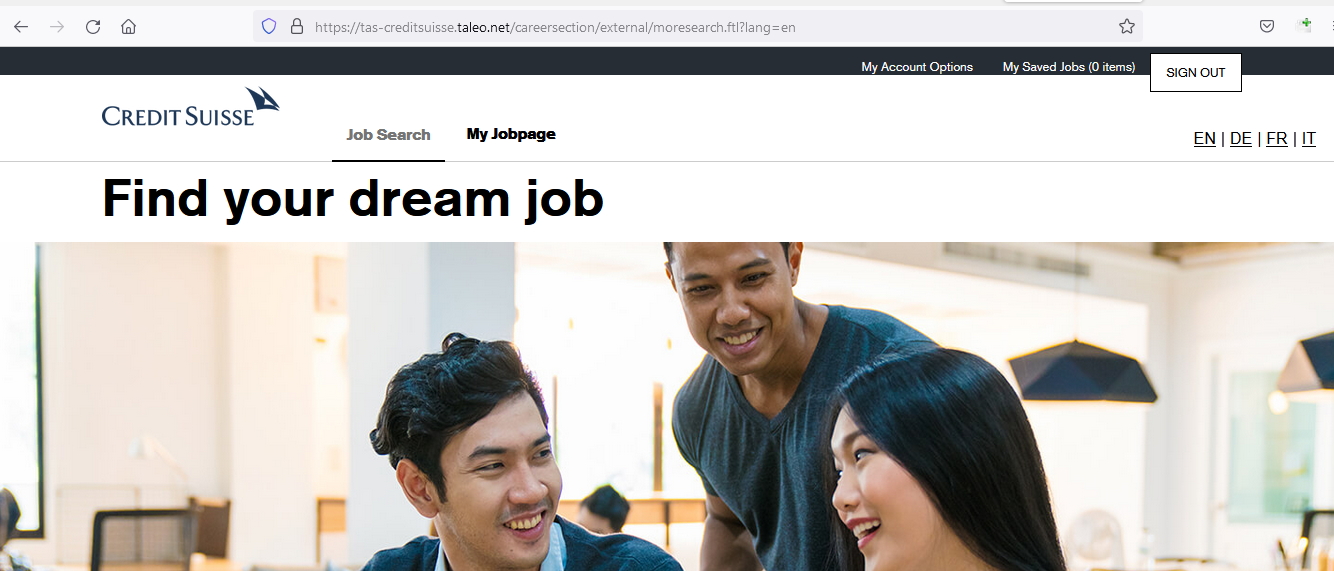Open the Pocket save icon

click(x=1266, y=27)
